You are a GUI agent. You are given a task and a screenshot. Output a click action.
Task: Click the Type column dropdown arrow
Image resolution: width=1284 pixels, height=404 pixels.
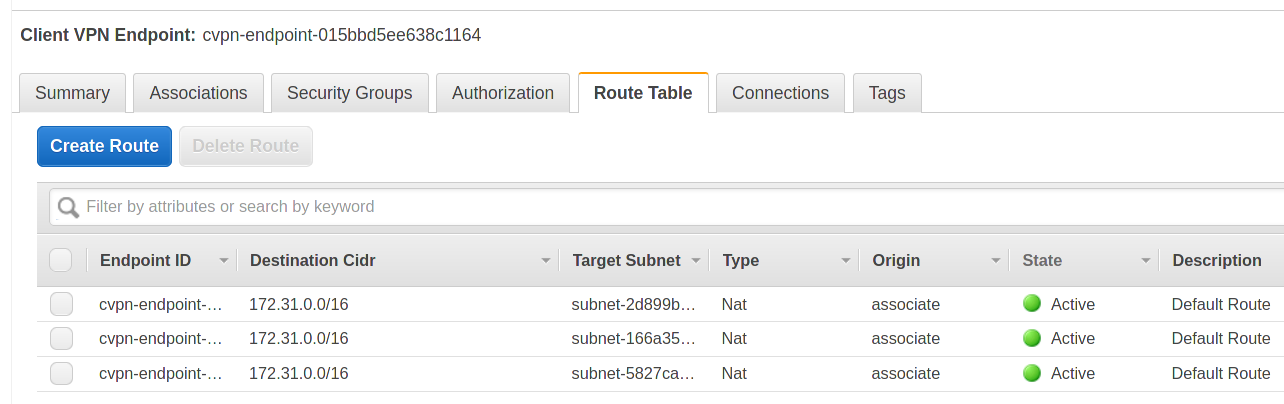pyautogui.click(x=846, y=261)
